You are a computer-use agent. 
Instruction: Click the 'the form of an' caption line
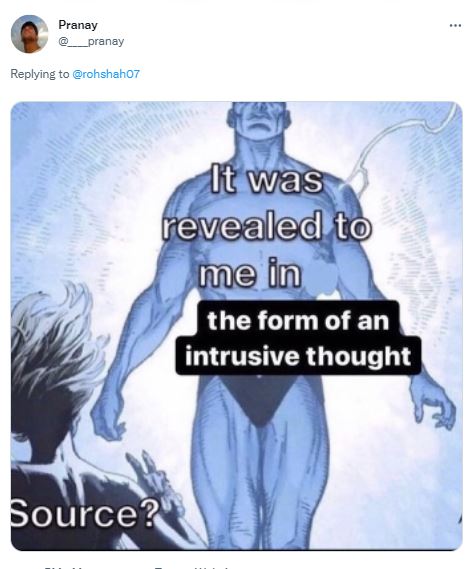(298, 321)
